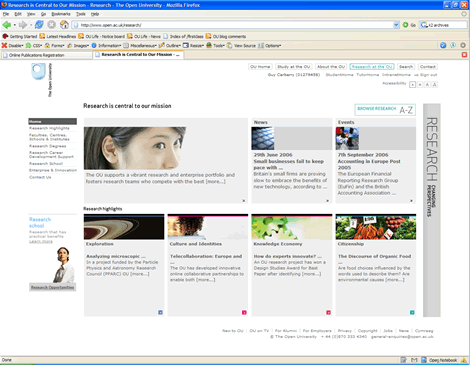Click the Study at the OU button

(x=294, y=67)
